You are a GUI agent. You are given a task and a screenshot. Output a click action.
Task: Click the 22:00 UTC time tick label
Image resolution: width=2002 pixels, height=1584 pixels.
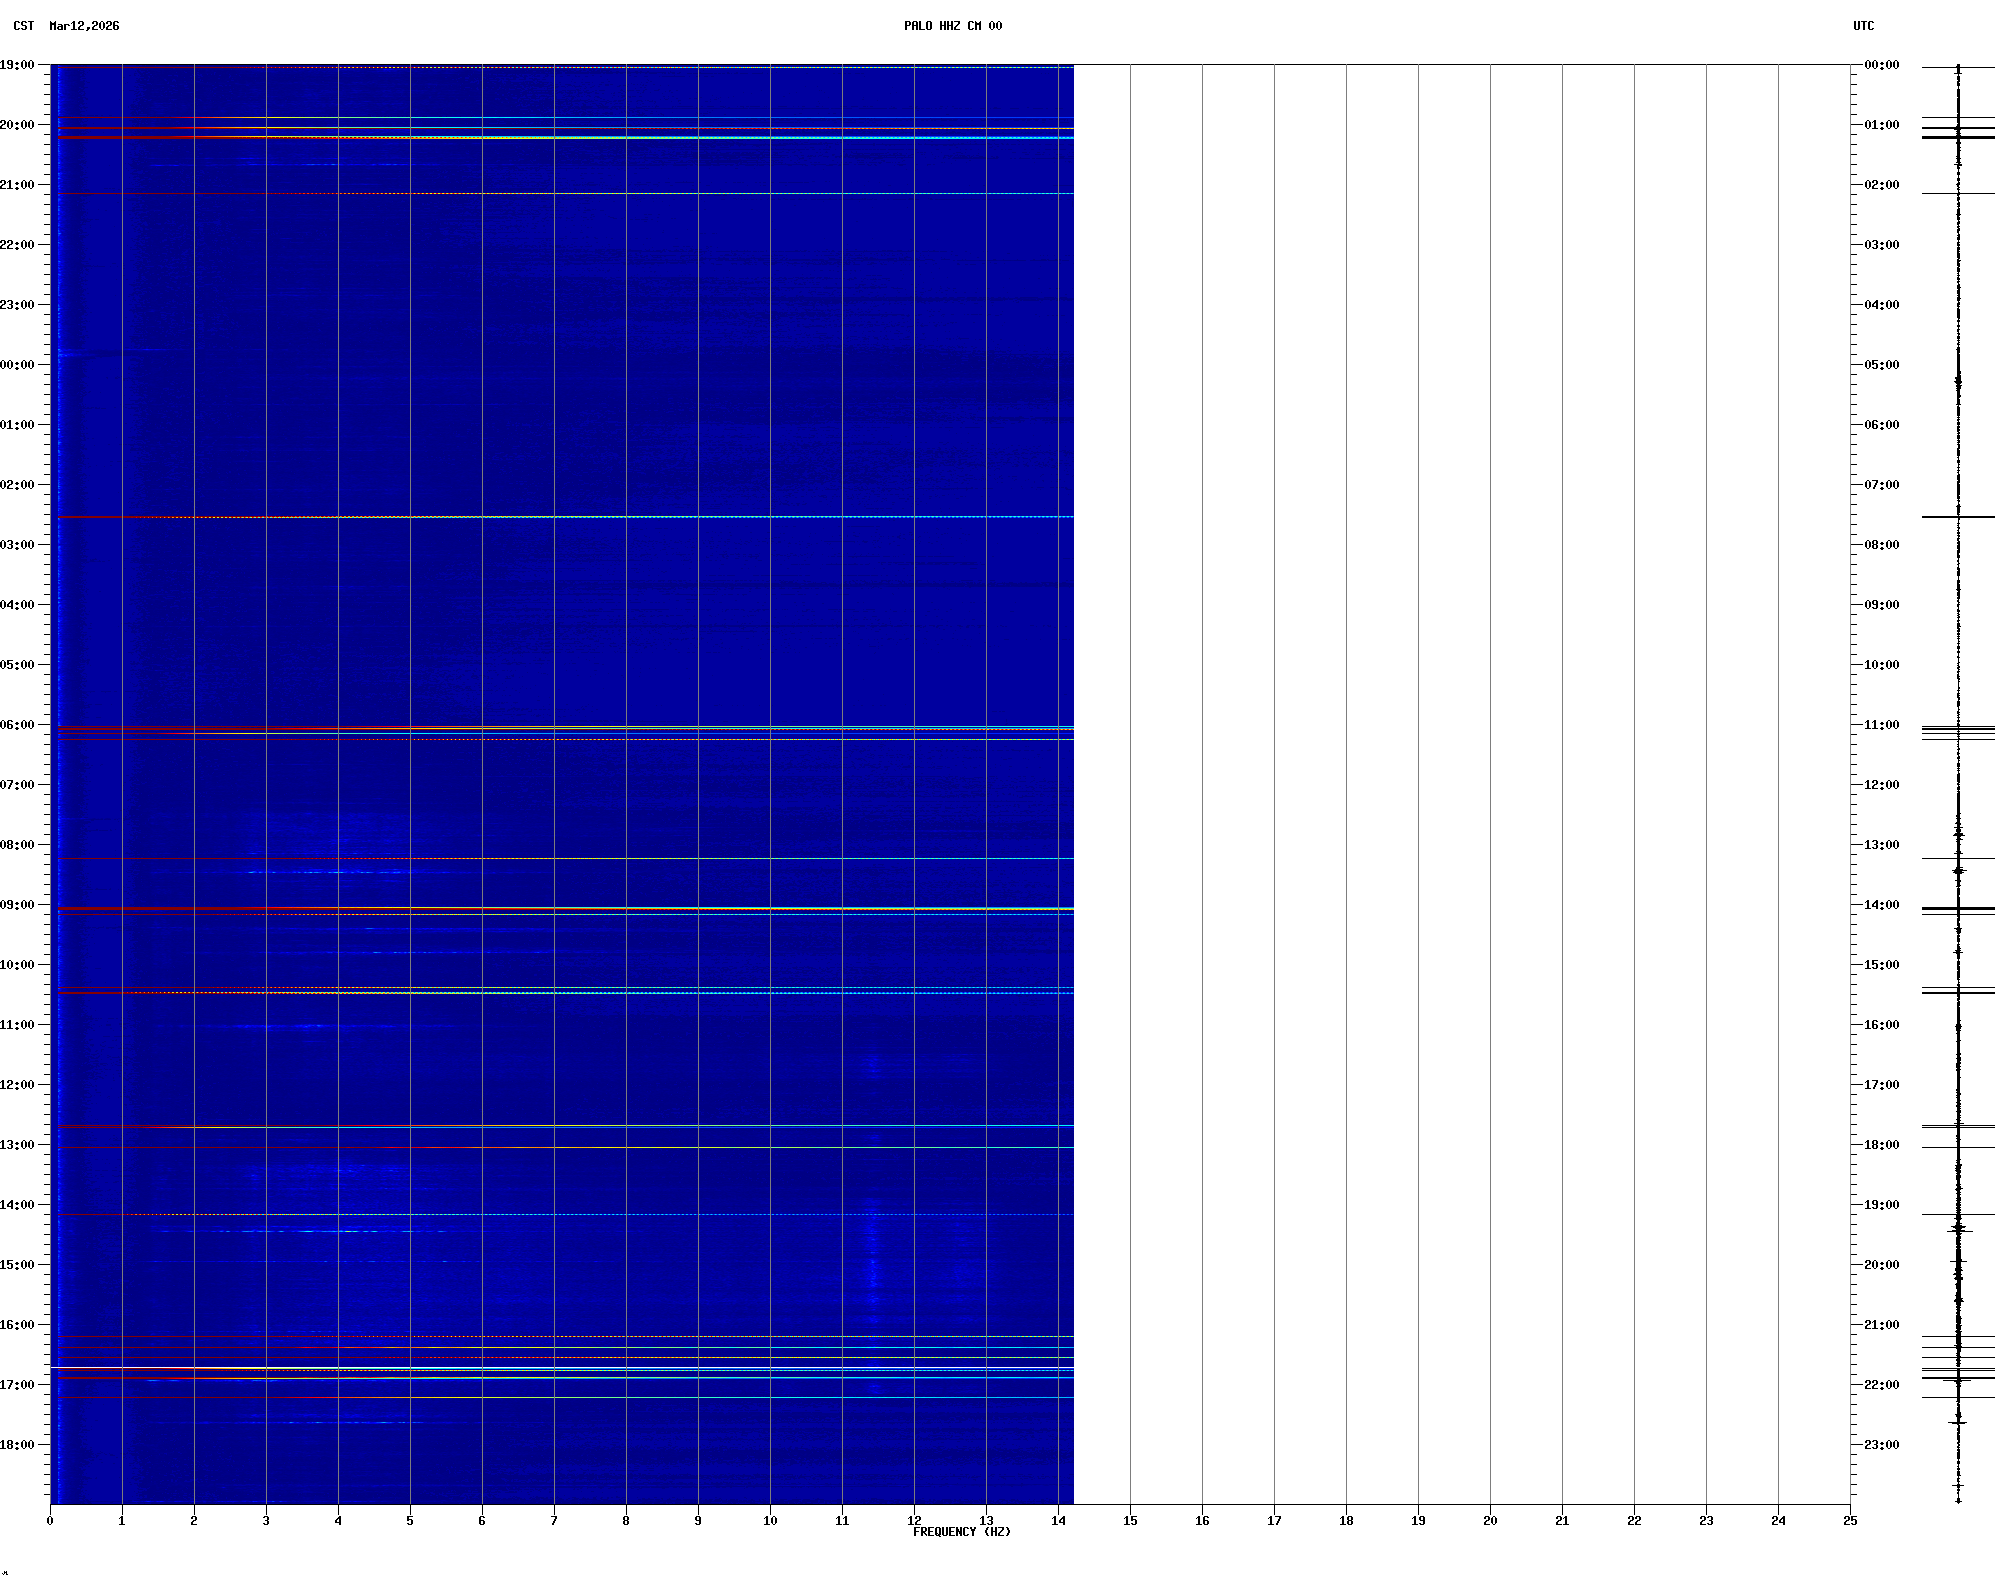click(1882, 1385)
